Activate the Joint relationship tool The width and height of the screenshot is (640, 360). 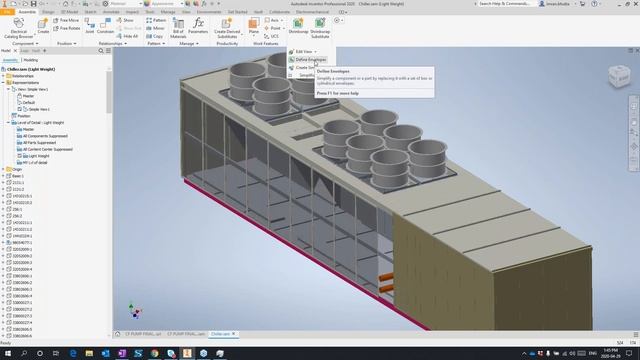89,26
